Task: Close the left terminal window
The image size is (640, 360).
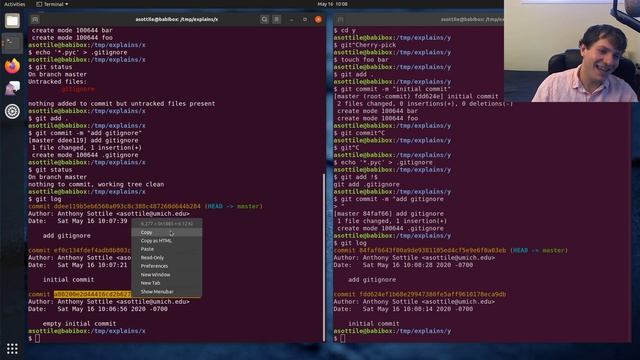Action: point(318,19)
